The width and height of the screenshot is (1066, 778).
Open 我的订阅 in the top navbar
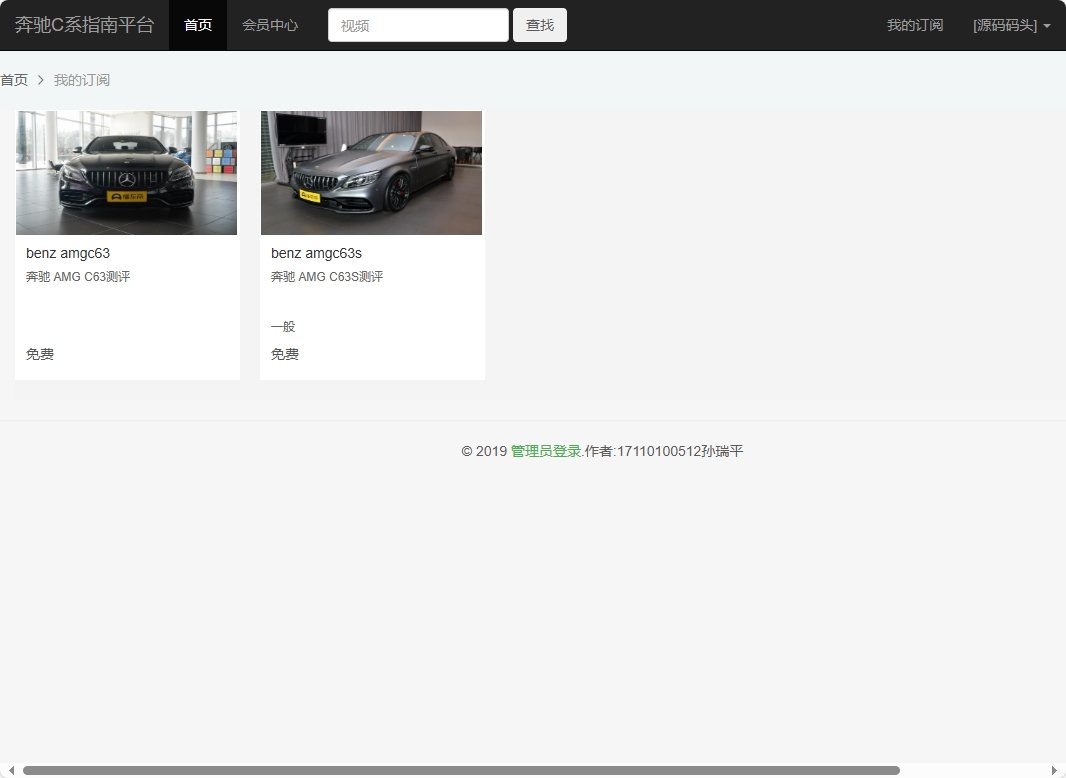pyautogui.click(x=914, y=25)
